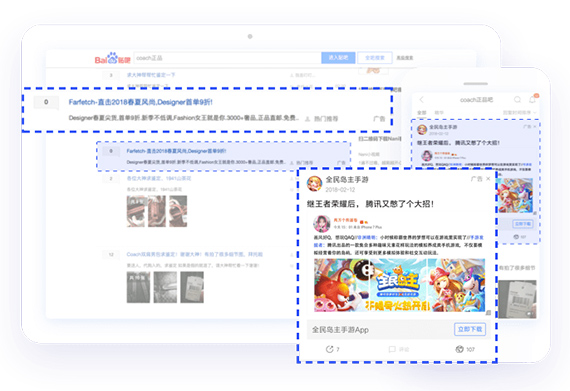Open the 全民岛主 game banner image
The image size is (570, 391).
(399, 285)
